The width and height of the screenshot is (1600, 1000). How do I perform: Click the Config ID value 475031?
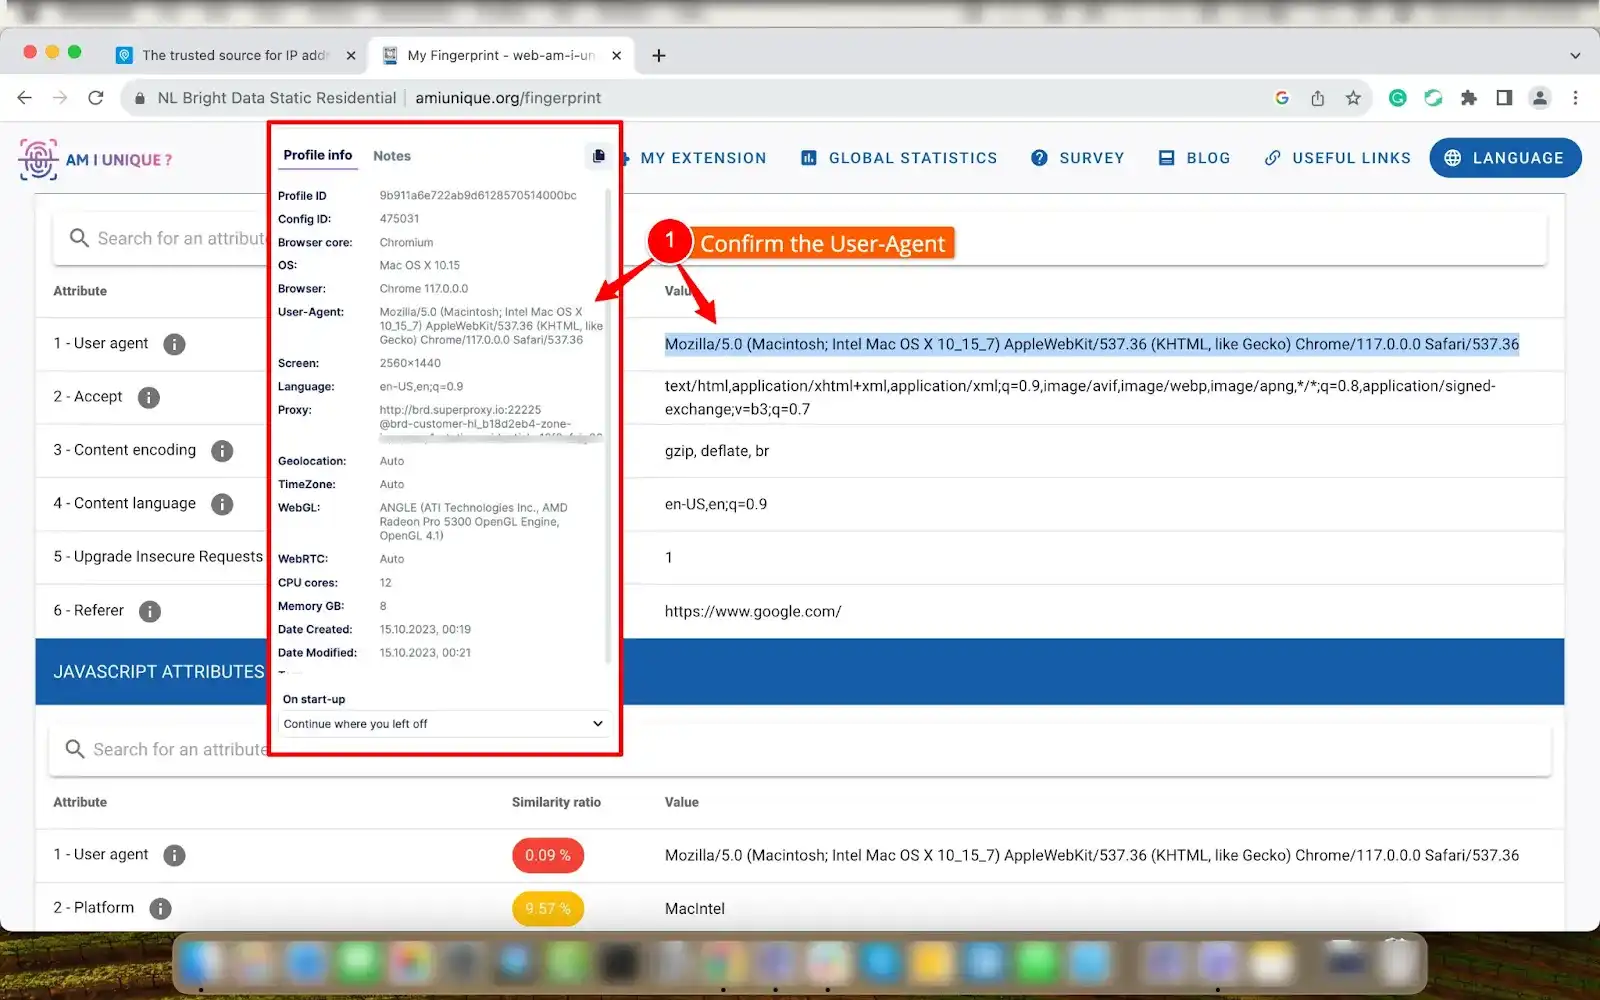click(x=399, y=218)
